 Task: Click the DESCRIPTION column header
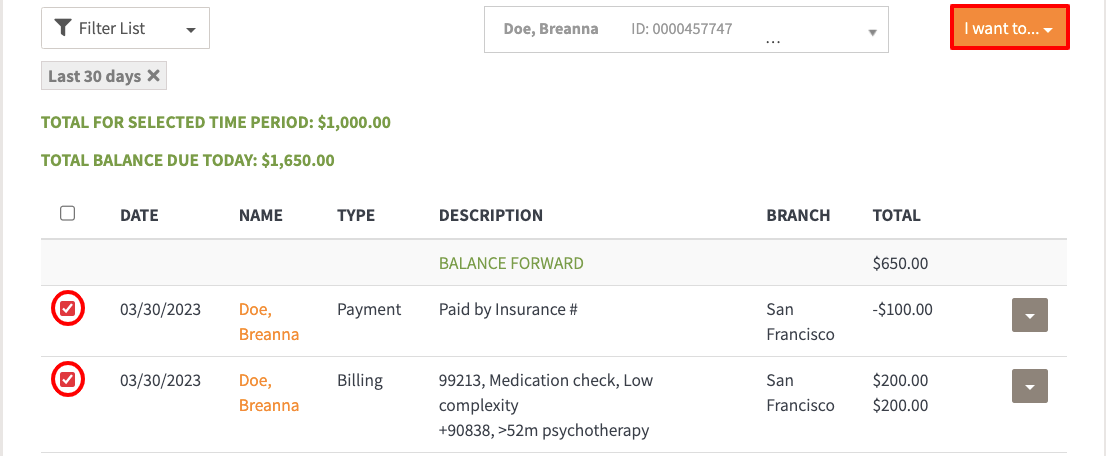(490, 215)
